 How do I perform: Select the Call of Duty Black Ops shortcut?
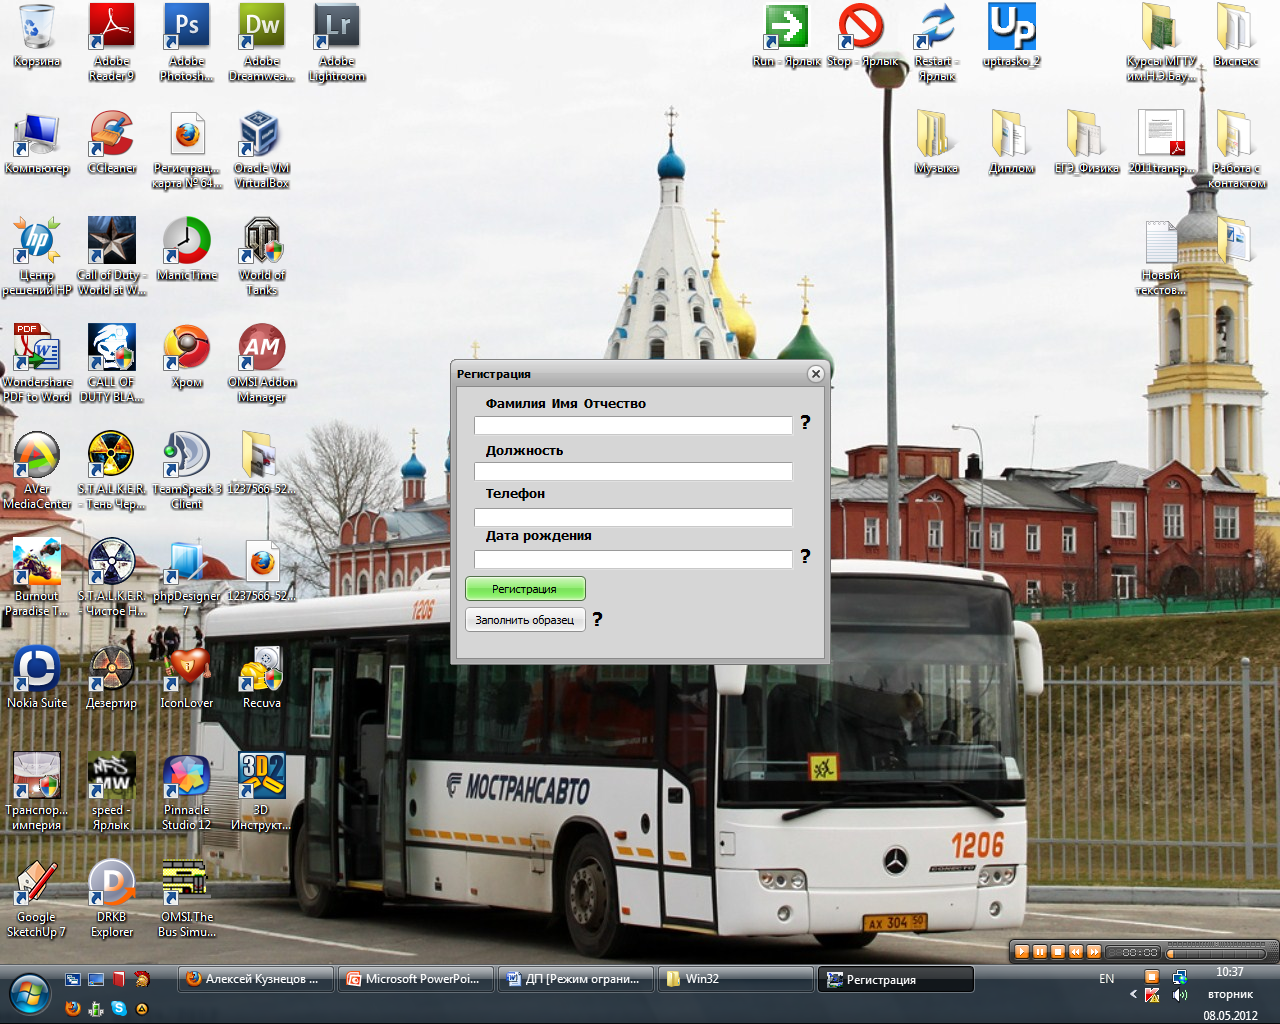[x=112, y=363]
